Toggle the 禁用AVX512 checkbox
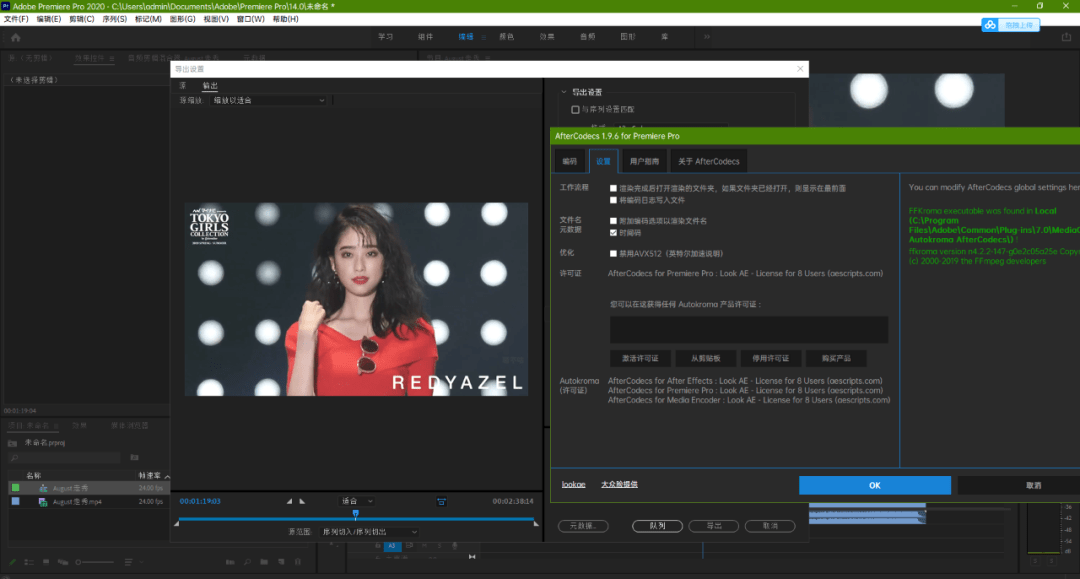Screen dimensions: 1080x579 pos(613,253)
